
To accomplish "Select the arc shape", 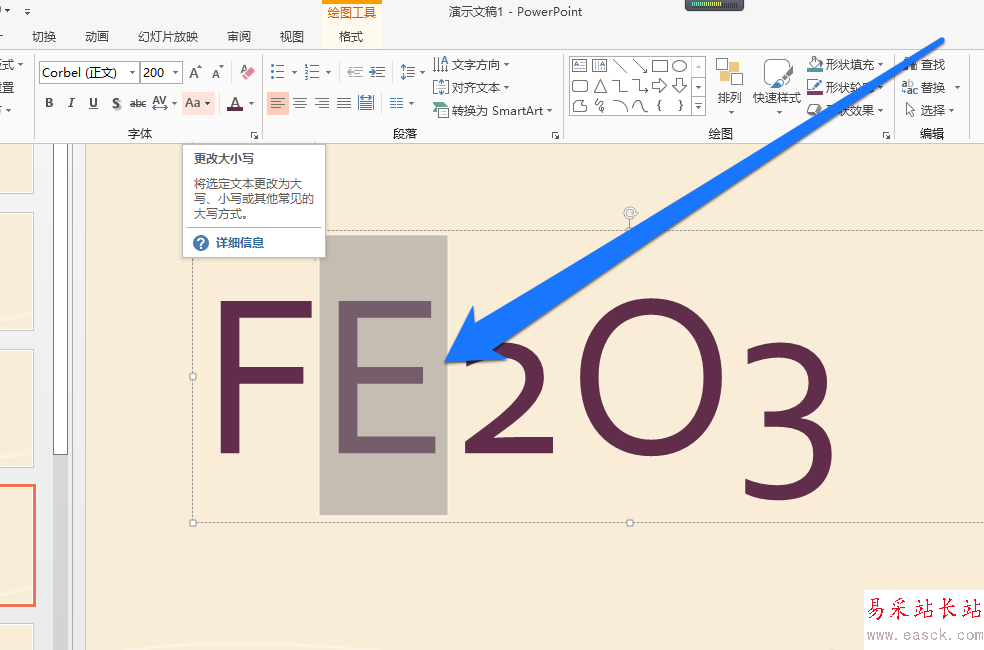I will tap(620, 106).
